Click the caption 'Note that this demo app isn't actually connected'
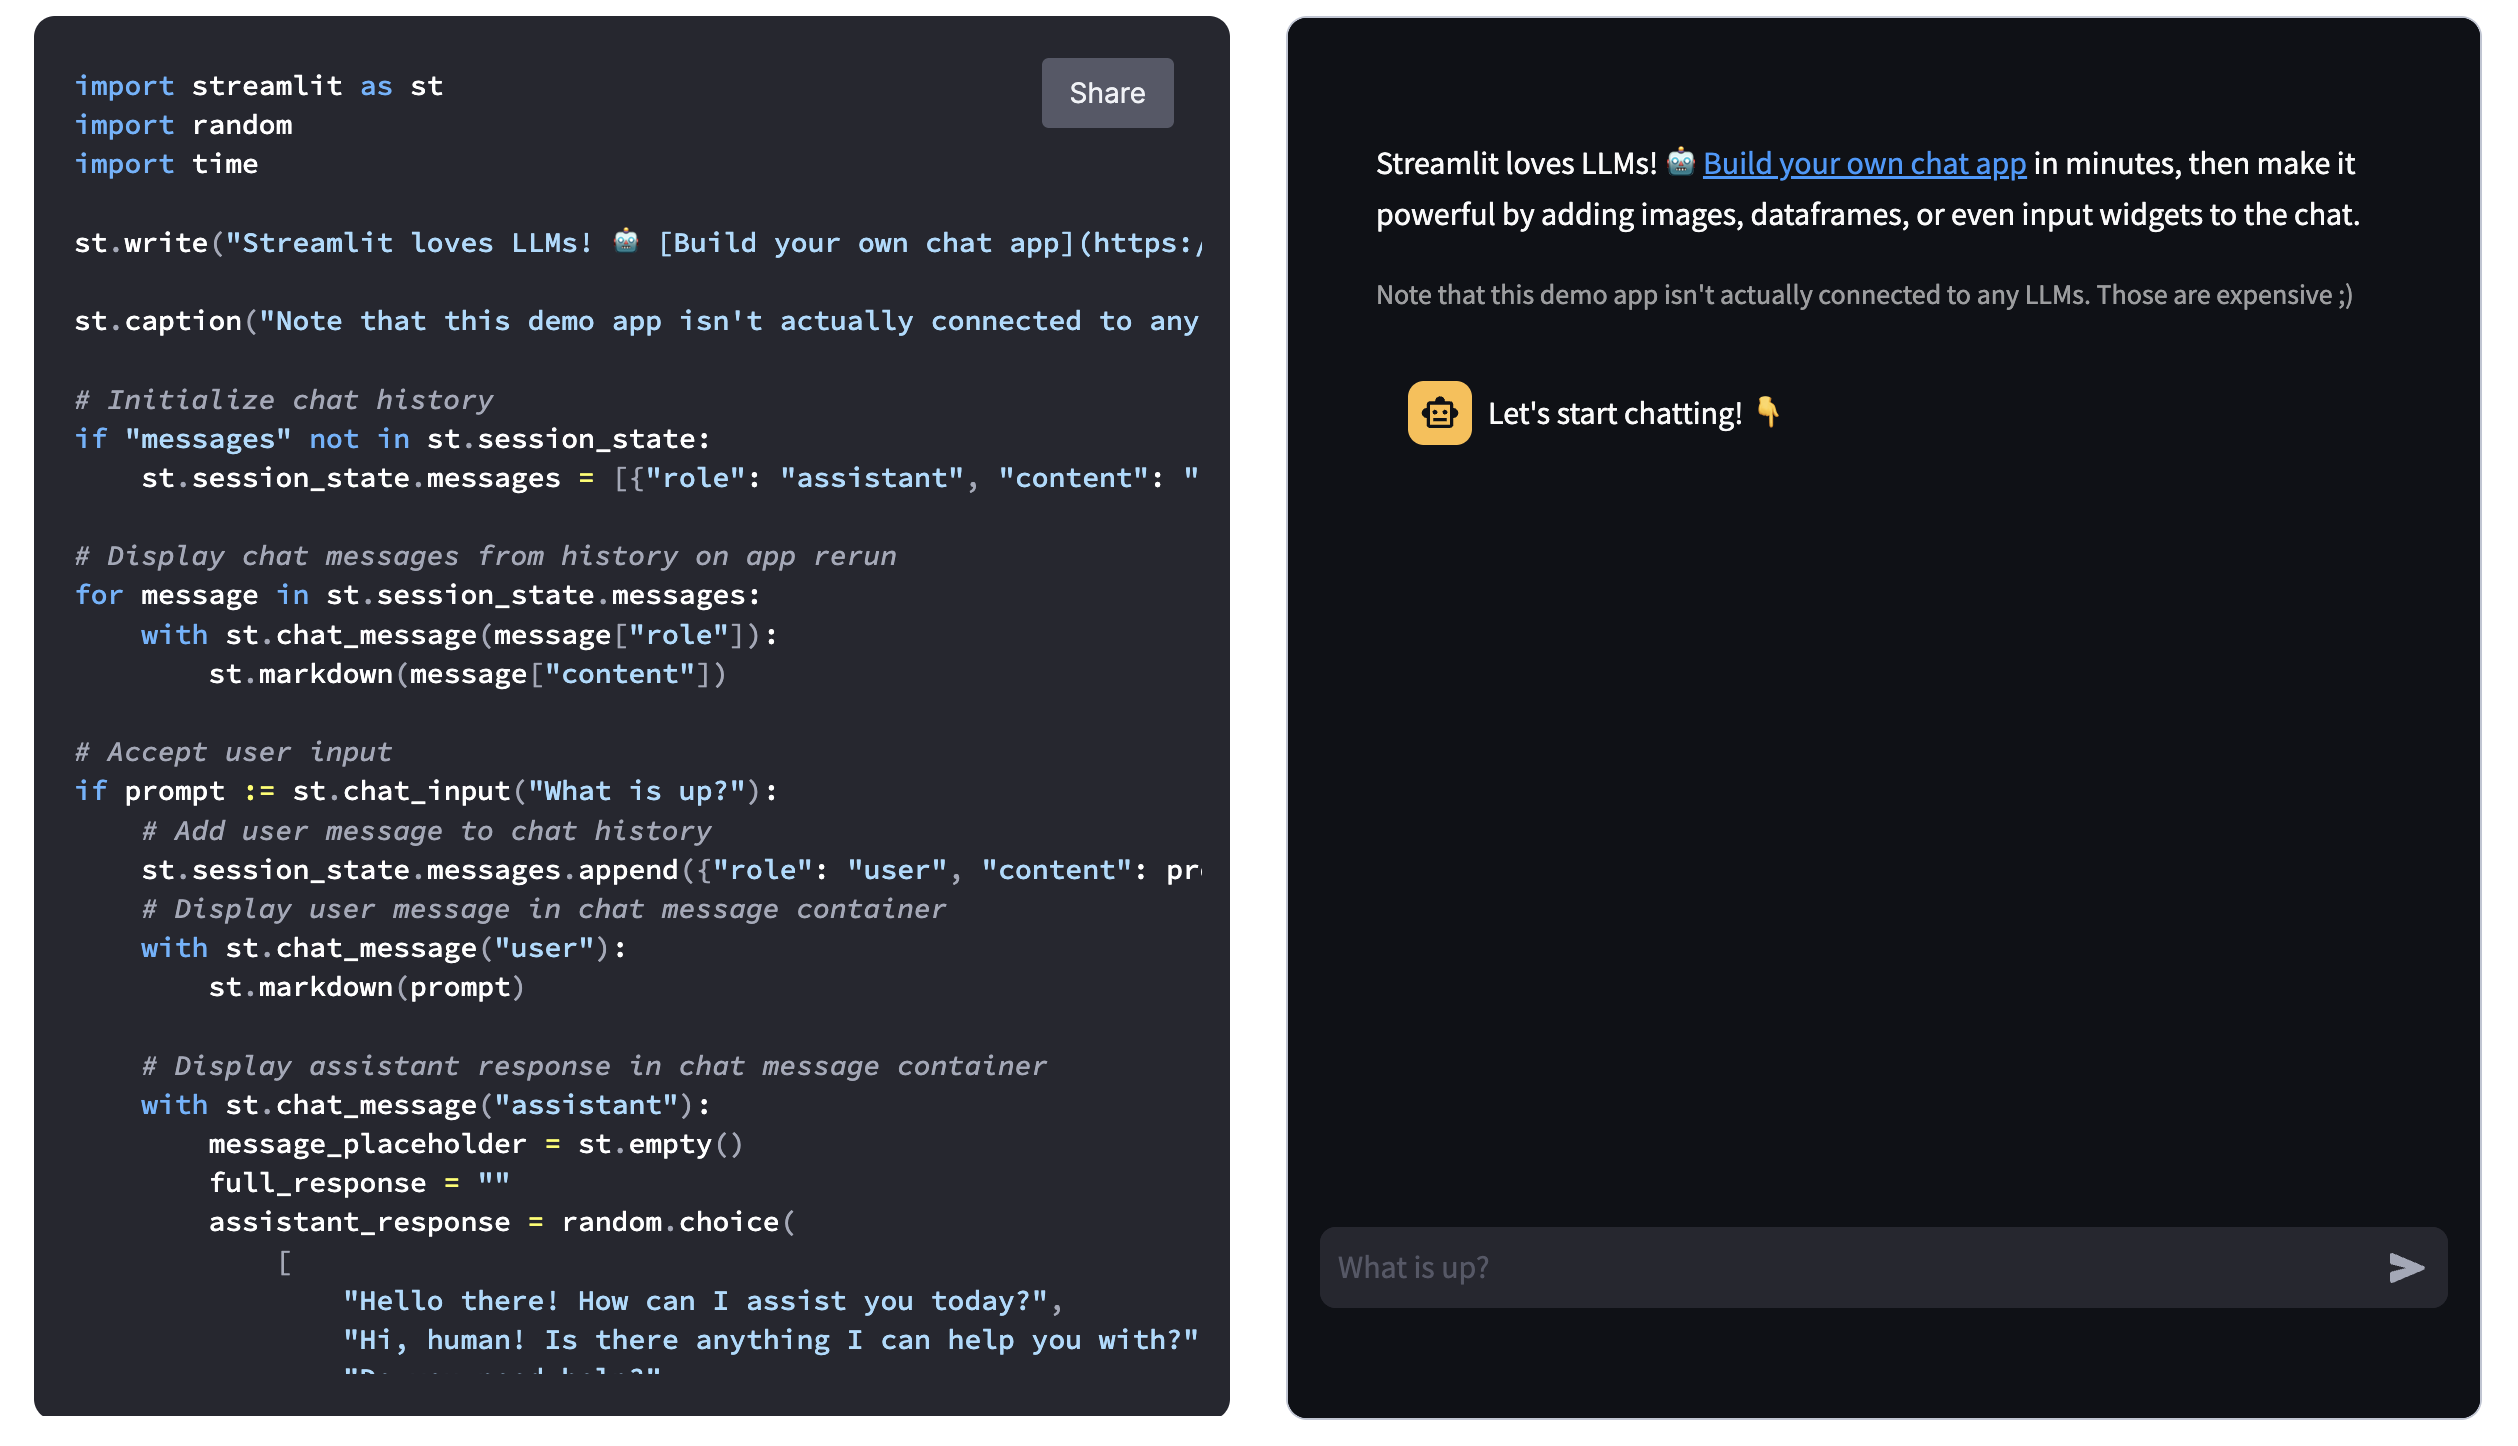 tap(1864, 295)
